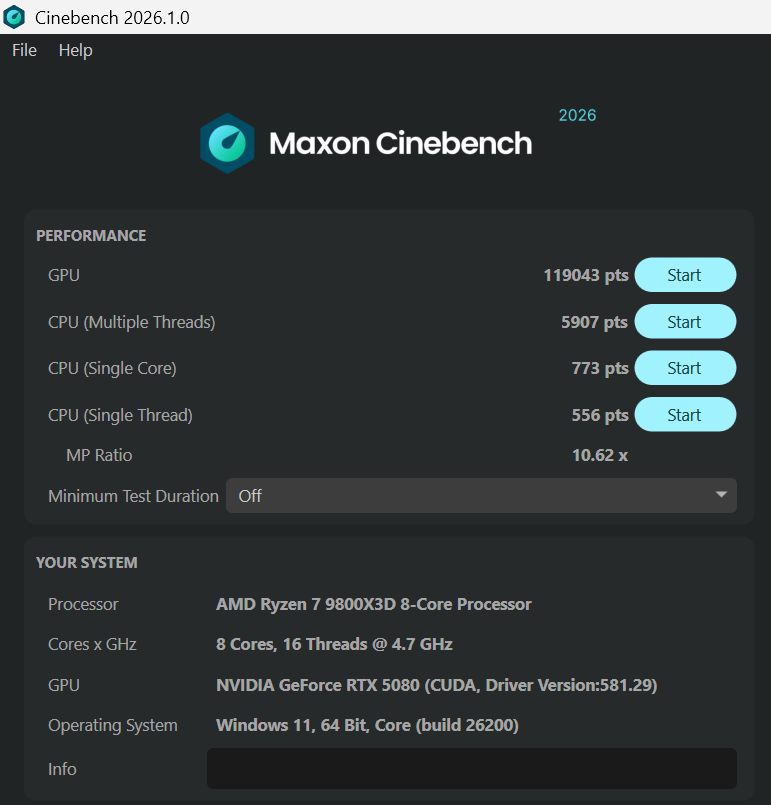Click the Maxon Cinebench title text
Viewport: 771px width, 805px height.
coord(400,143)
